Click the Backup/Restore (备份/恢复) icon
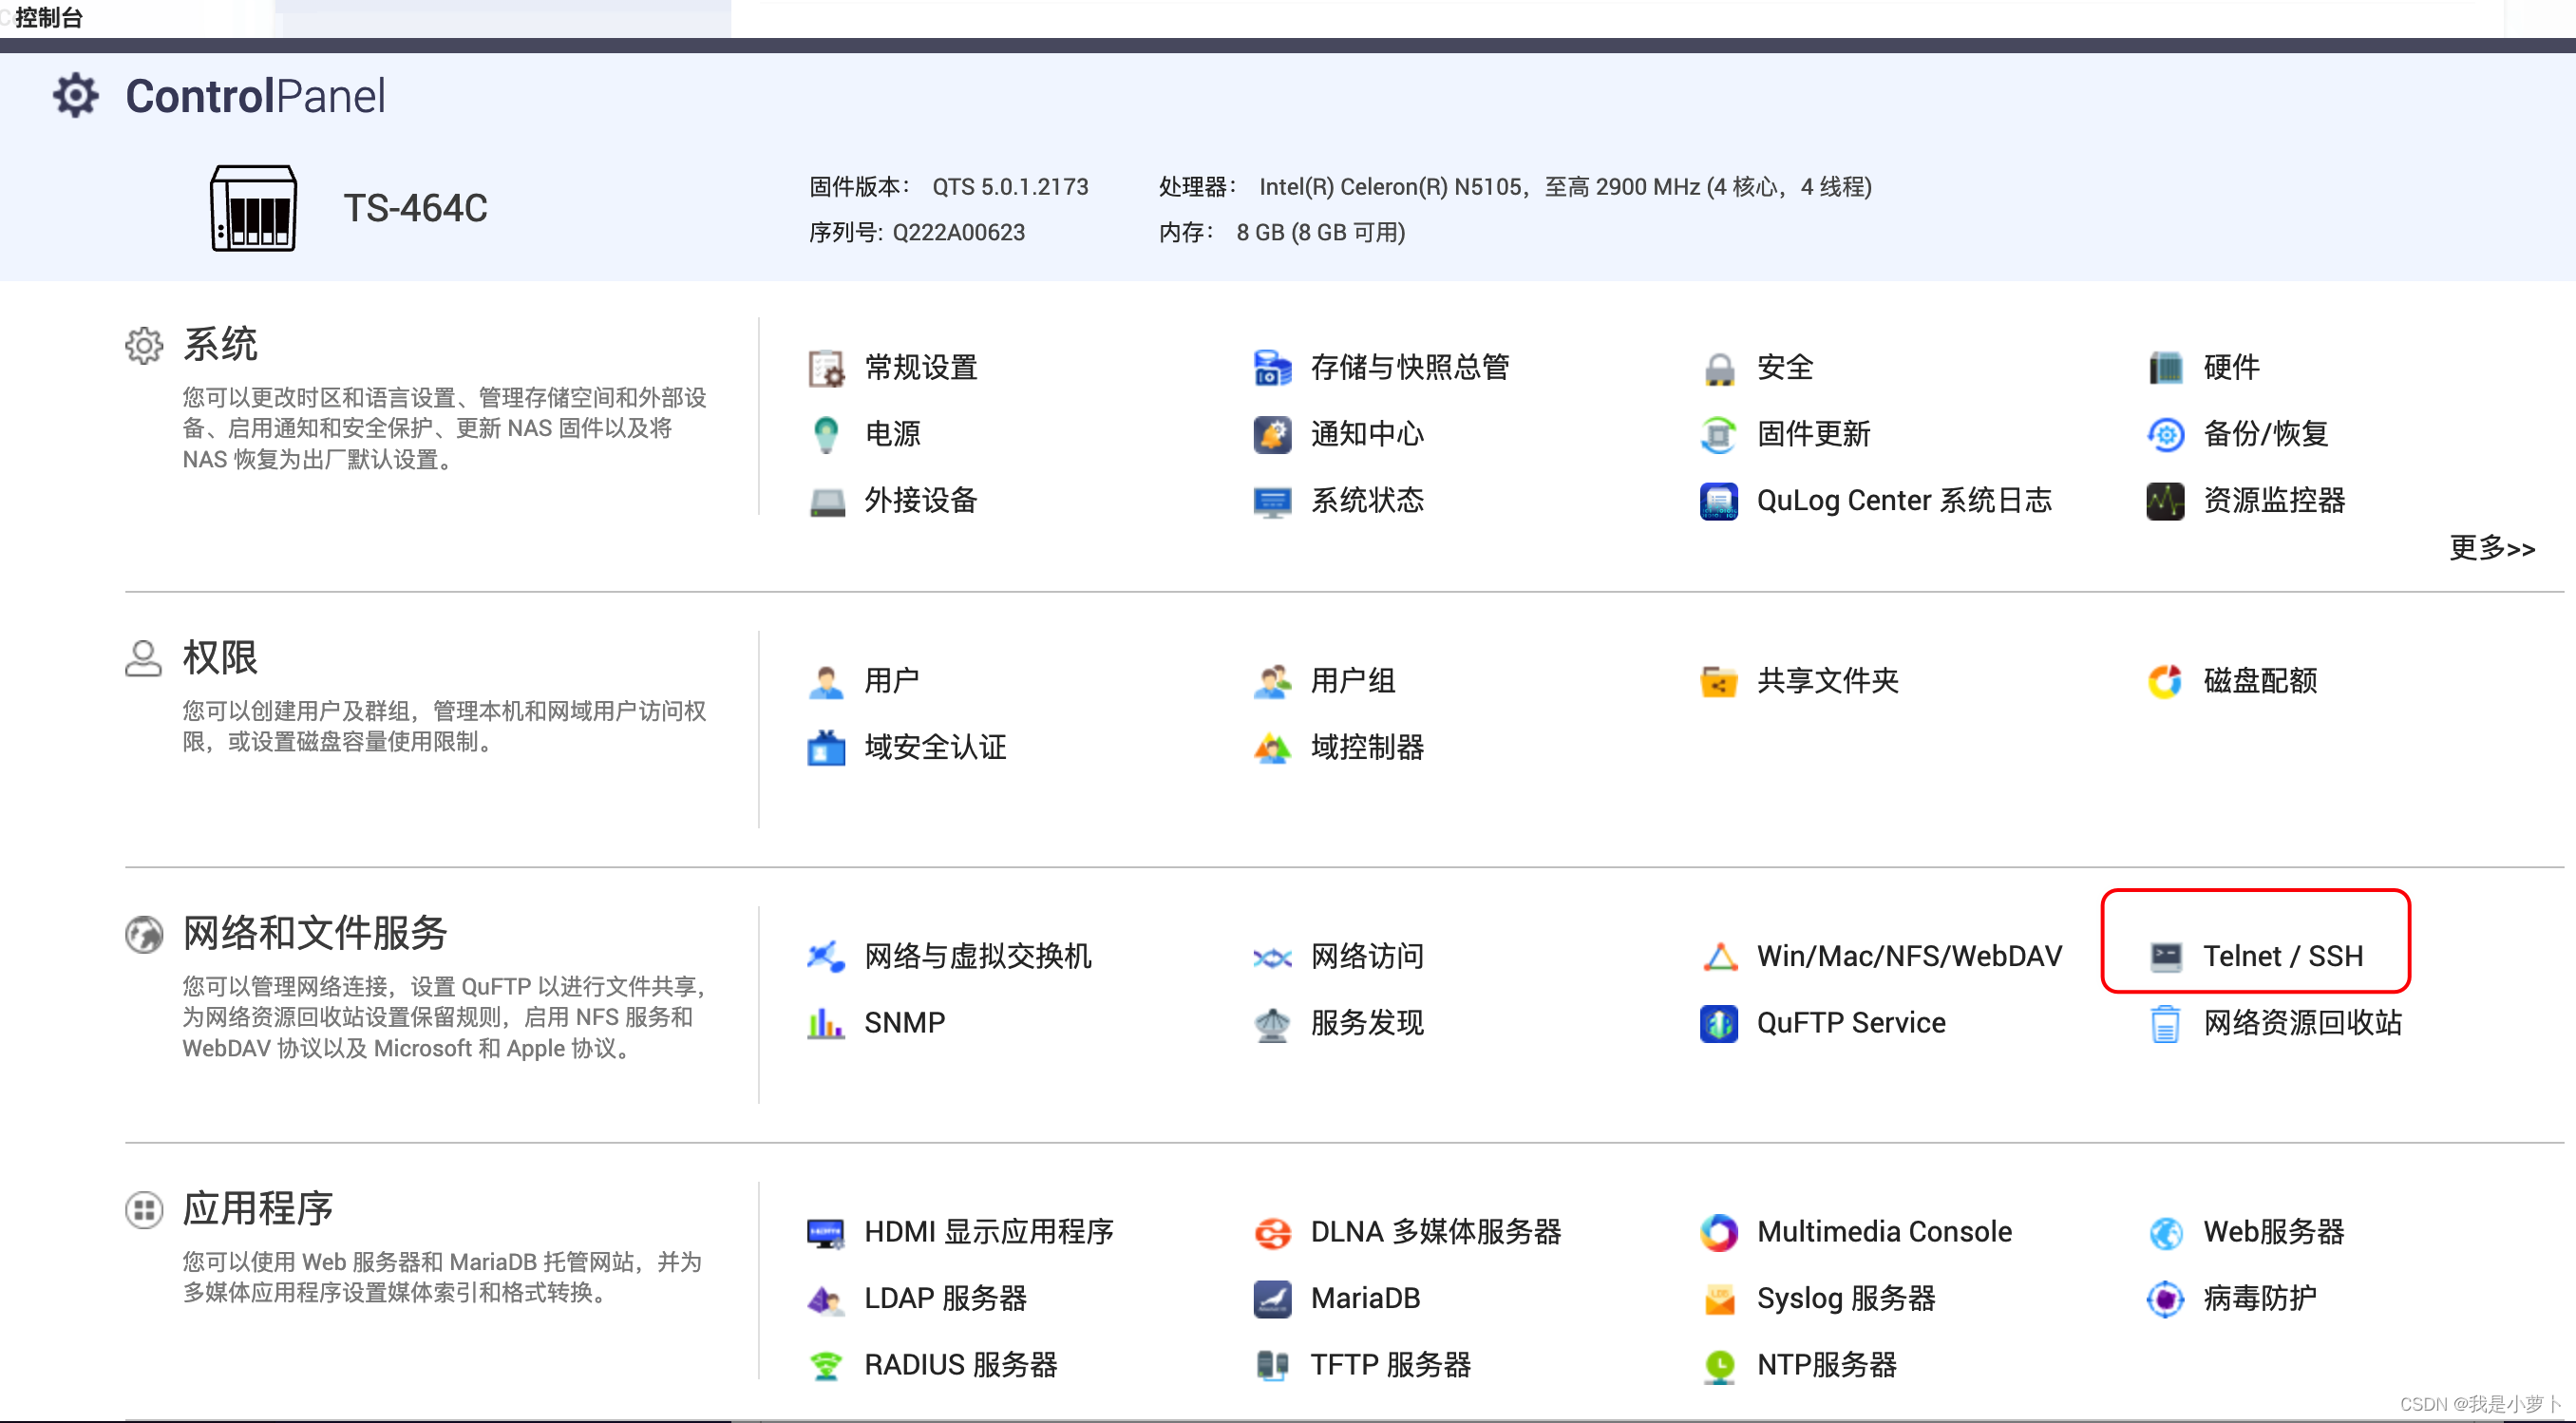 (2165, 434)
